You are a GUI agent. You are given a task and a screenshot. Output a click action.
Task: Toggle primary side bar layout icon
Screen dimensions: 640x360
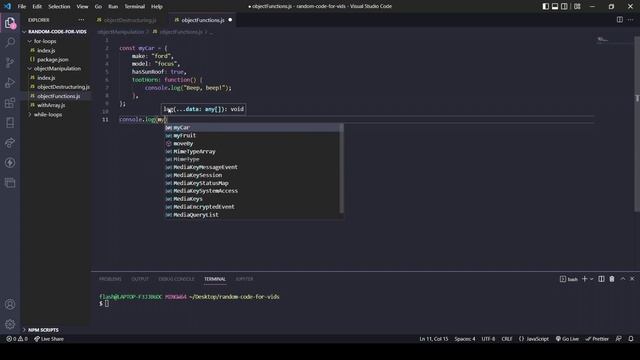tap(546, 7)
